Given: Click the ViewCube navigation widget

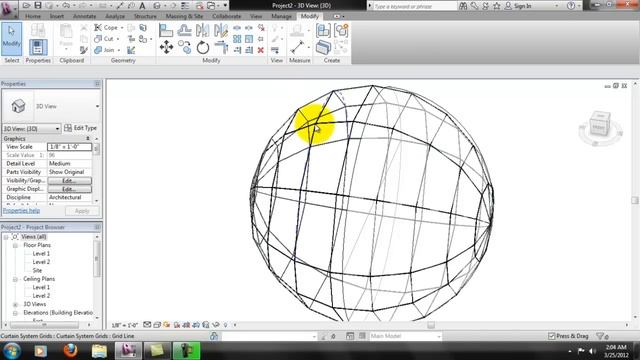Looking at the screenshot, I should point(600,127).
